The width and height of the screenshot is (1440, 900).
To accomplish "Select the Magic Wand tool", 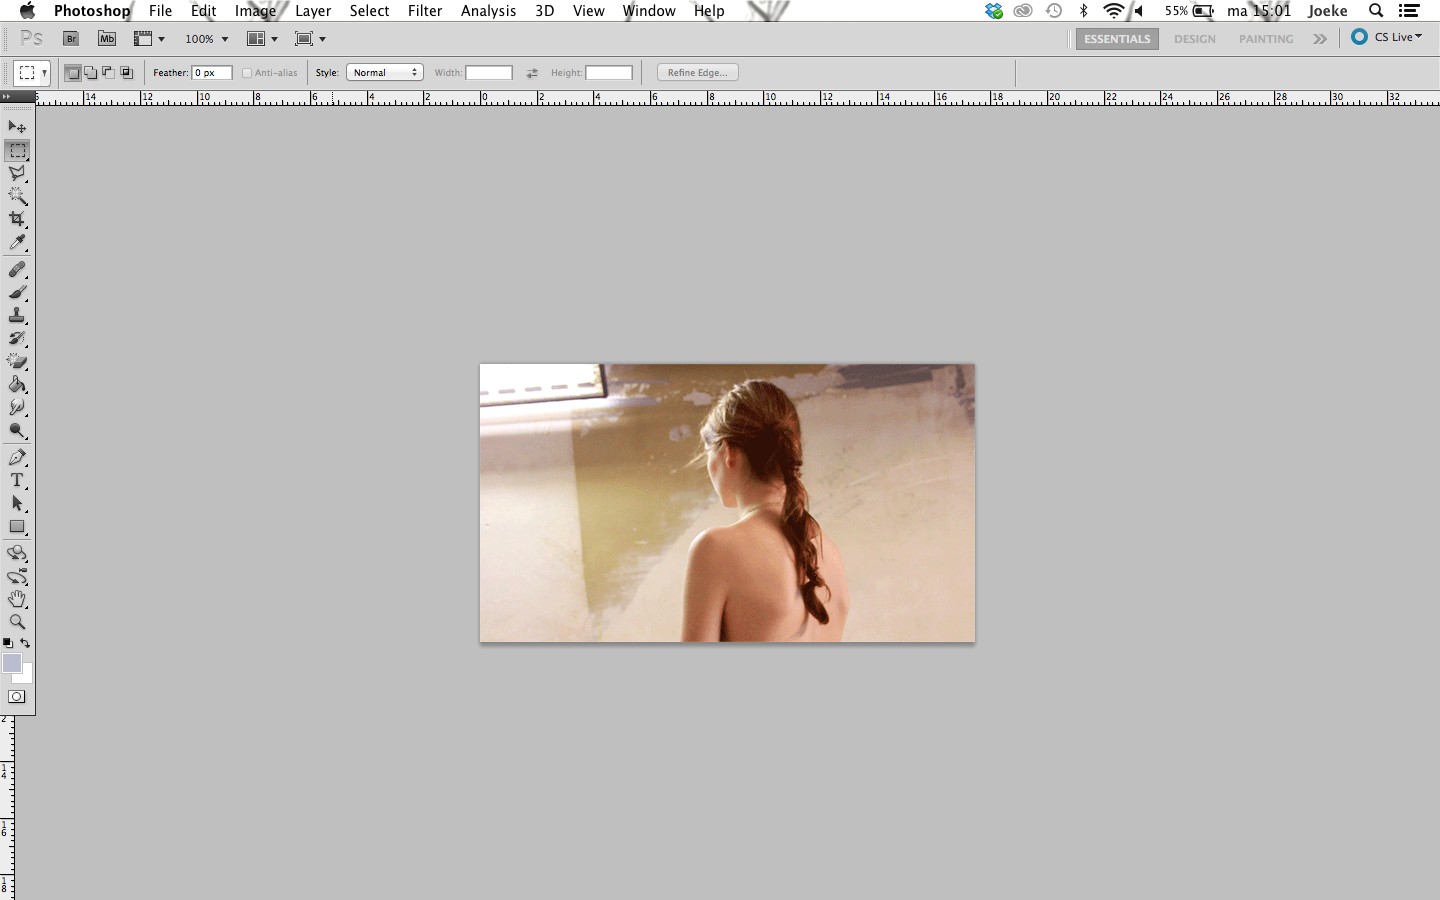I will [x=17, y=197].
